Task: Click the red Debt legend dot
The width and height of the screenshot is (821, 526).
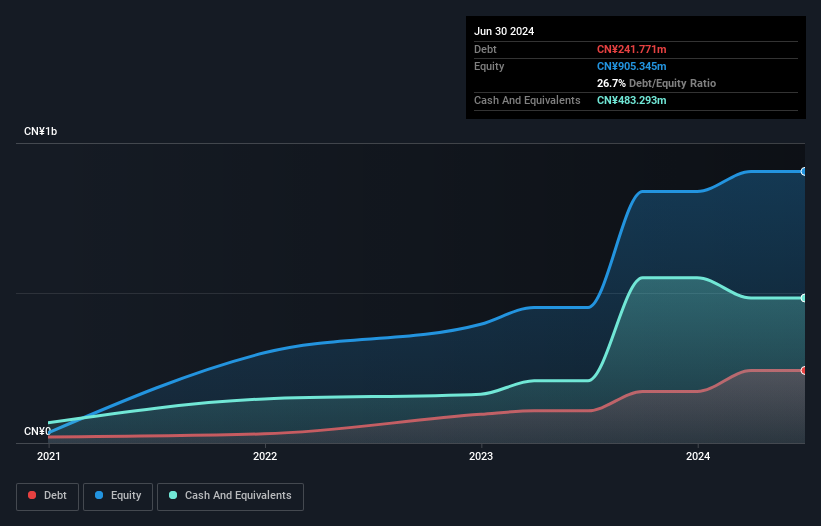Action: point(32,495)
